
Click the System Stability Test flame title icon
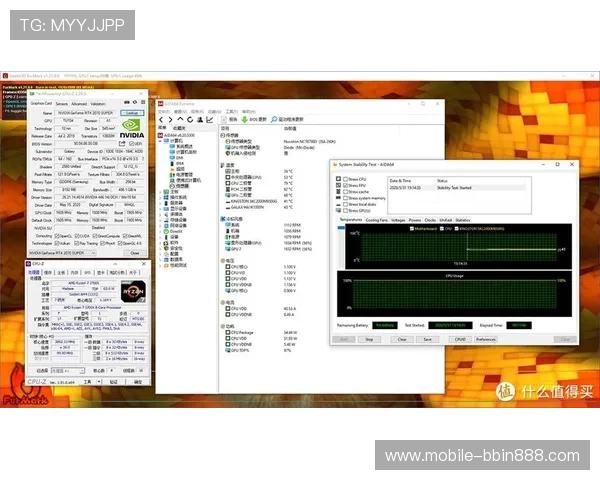tap(335, 165)
